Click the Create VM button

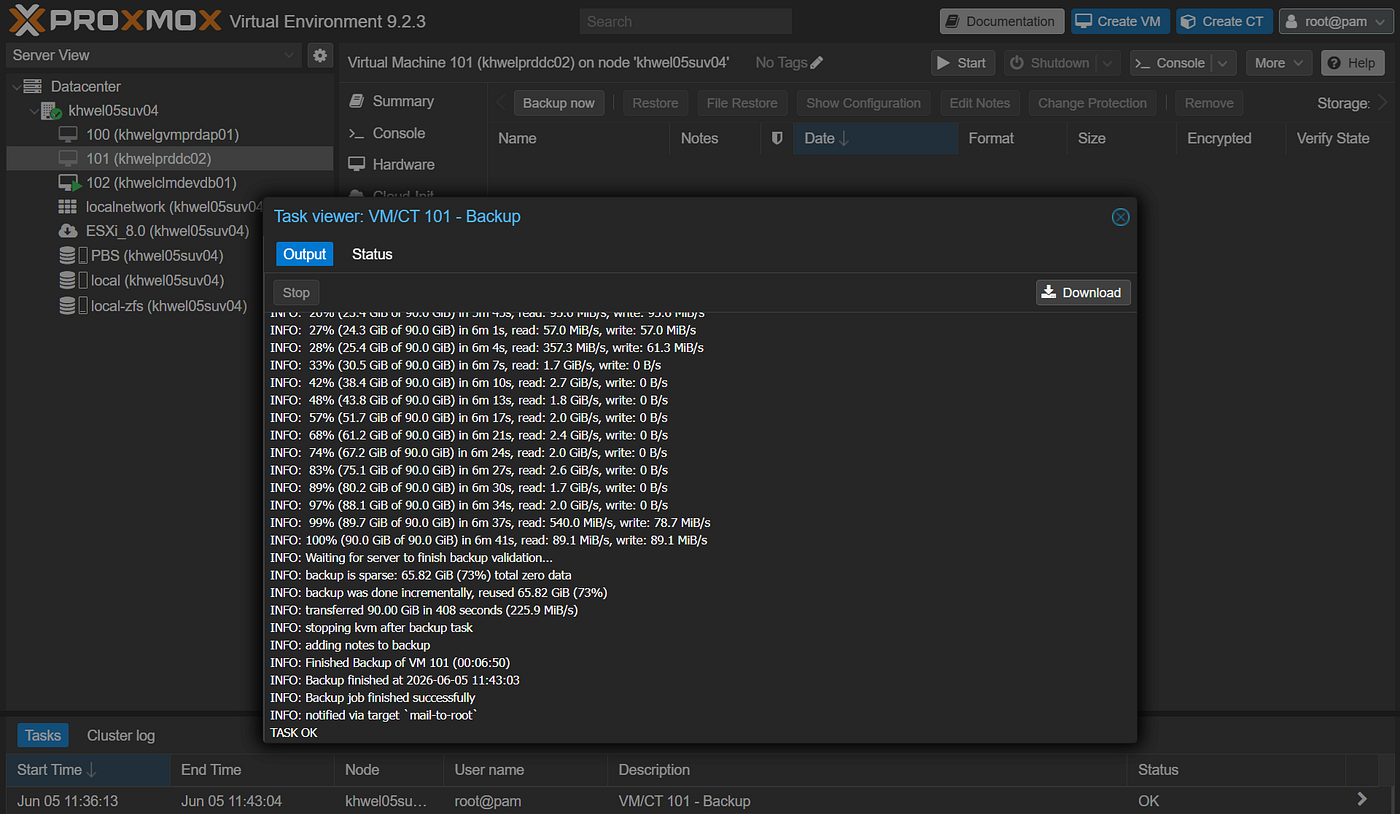pyautogui.click(x=1120, y=21)
